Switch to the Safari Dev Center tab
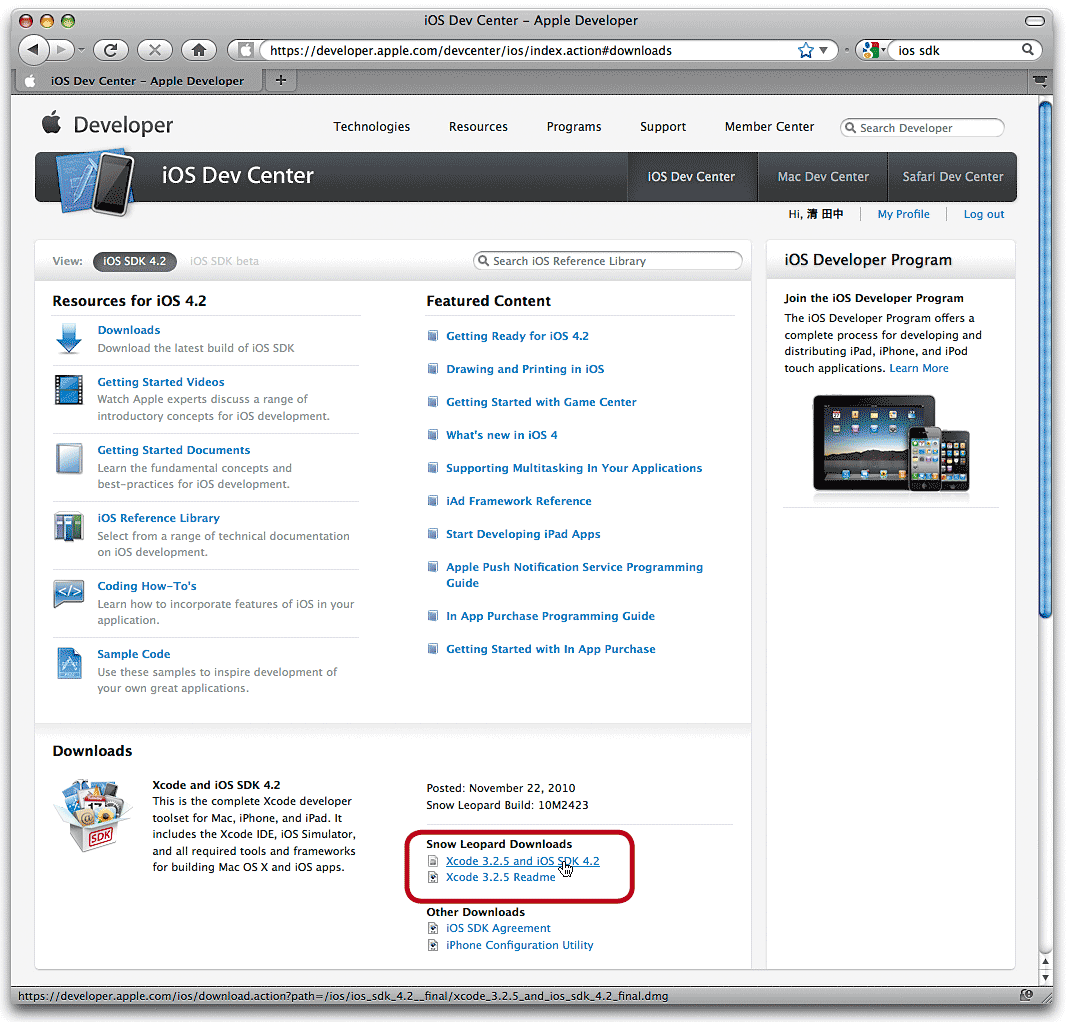This screenshot has height=1023, width=1069. [952, 177]
